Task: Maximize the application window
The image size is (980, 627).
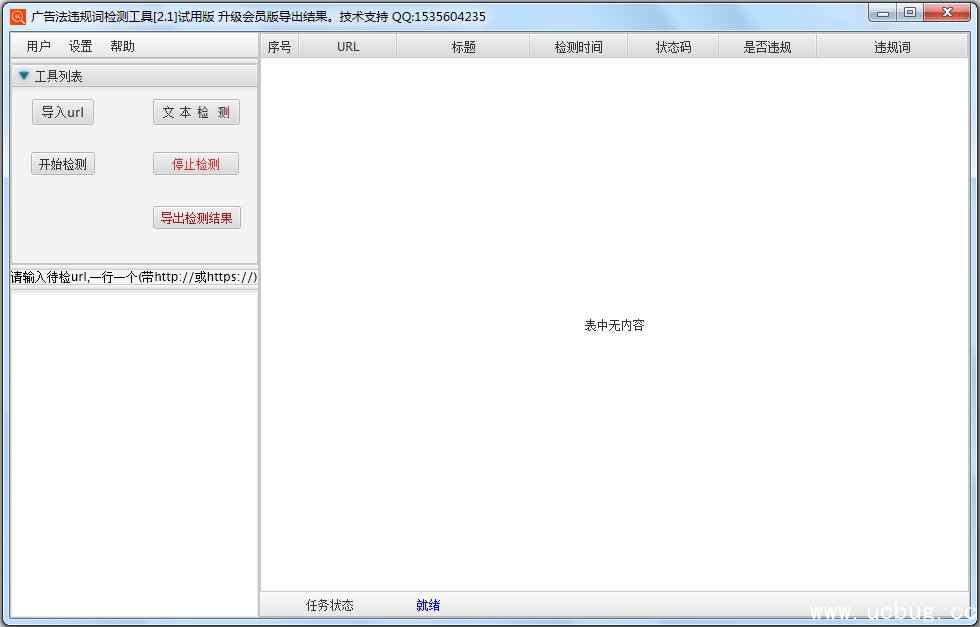Action: (909, 12)
